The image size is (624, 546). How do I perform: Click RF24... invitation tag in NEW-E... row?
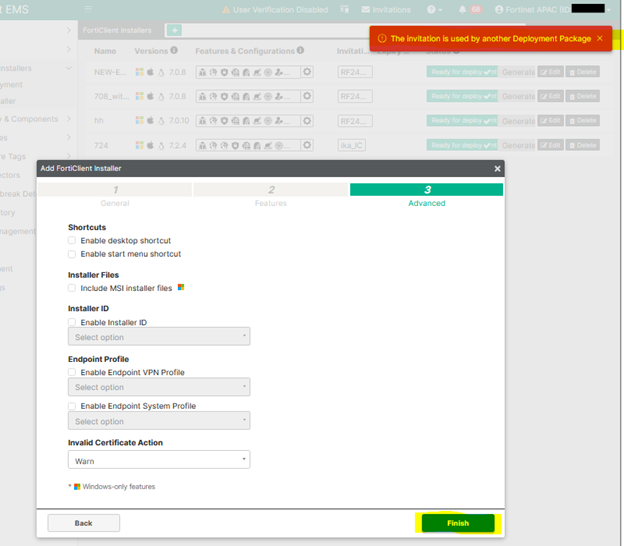tap(355, 72)
